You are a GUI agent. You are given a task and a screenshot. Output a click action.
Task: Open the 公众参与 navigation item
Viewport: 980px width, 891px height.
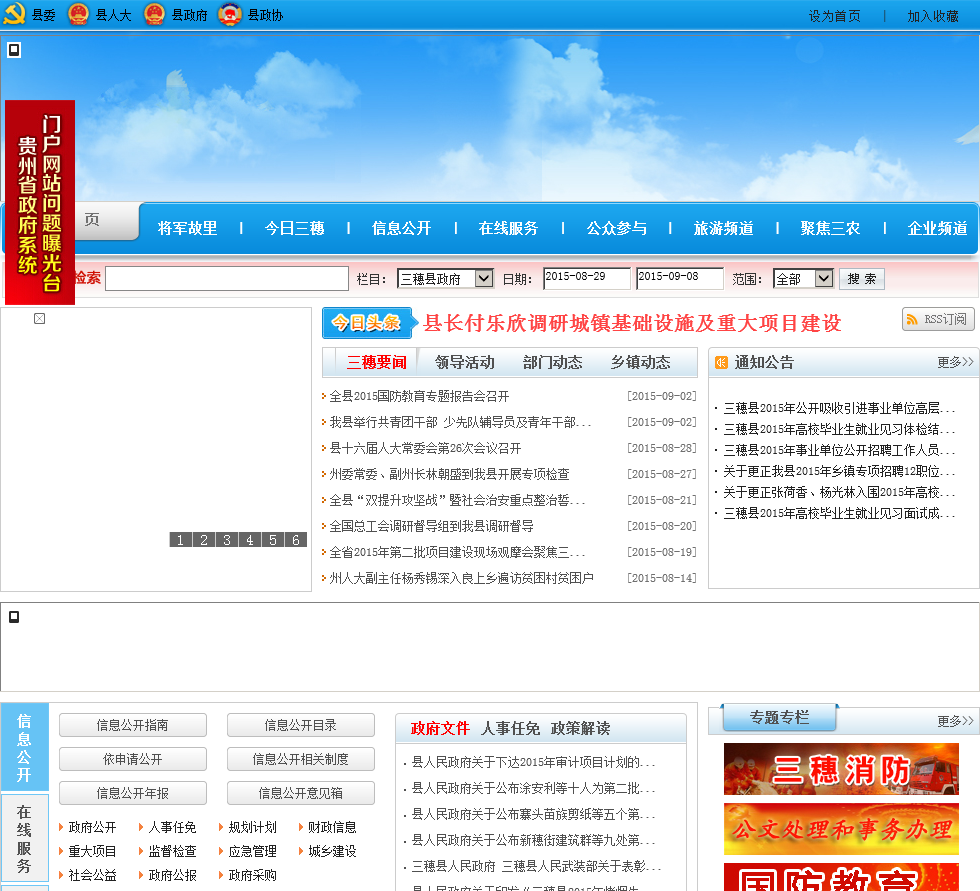pos(616,228)
